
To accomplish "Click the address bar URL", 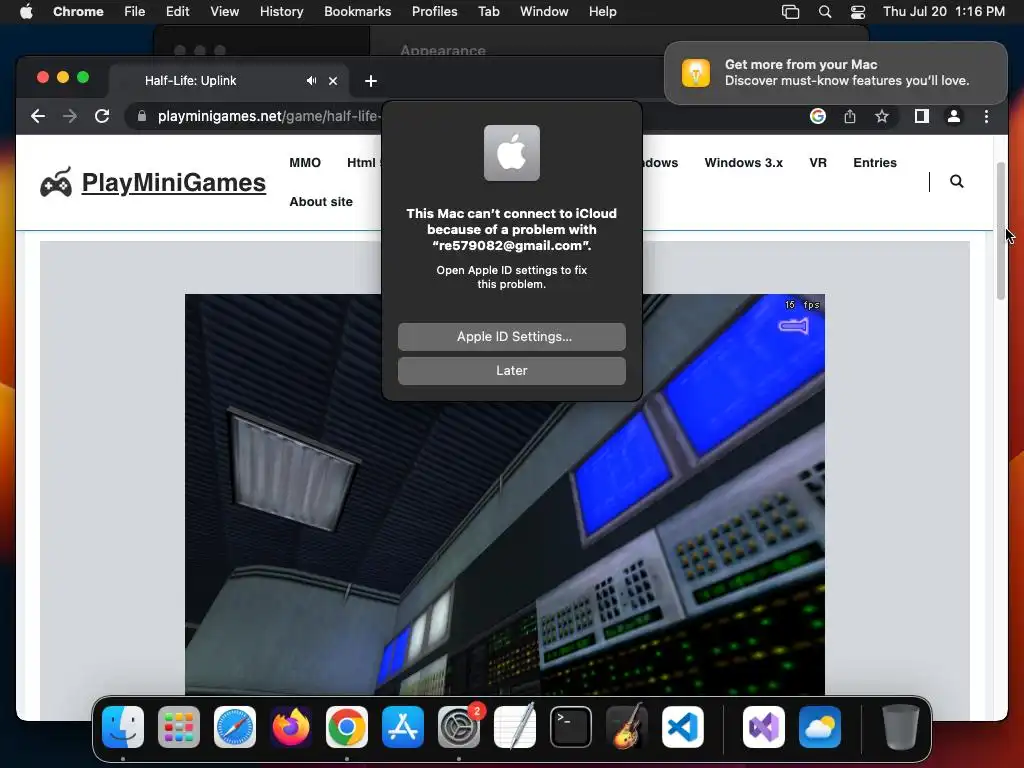I will [x=269, y=116].
